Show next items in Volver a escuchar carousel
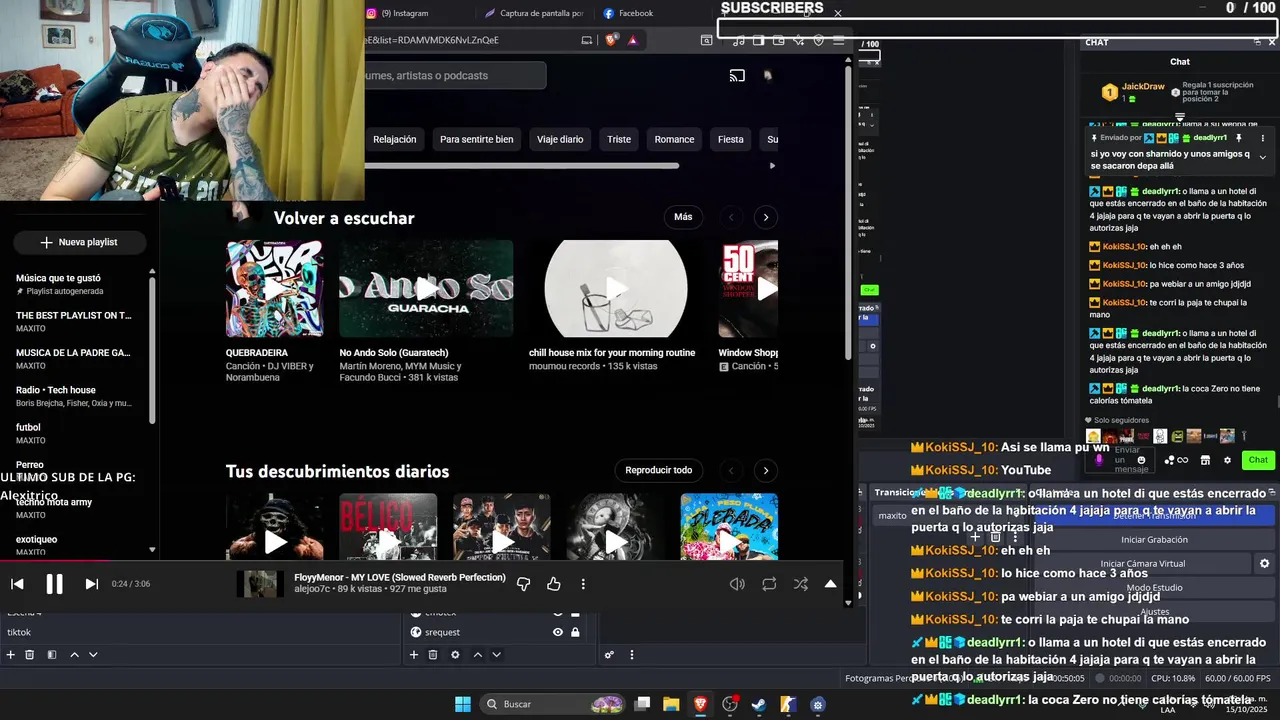Image resolution: width=1280 pixels, height=720 pixels. coord(766,217)
